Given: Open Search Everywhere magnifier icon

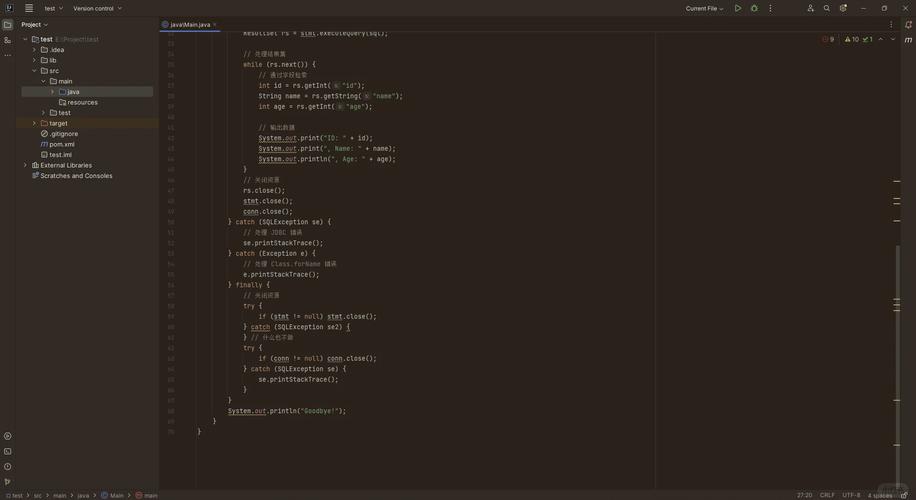Looking at the screenshot, I should 827,8.
